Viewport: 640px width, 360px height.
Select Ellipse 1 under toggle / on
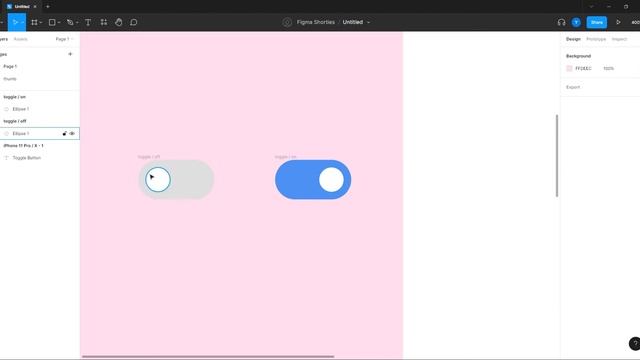[x=21, y=109]
